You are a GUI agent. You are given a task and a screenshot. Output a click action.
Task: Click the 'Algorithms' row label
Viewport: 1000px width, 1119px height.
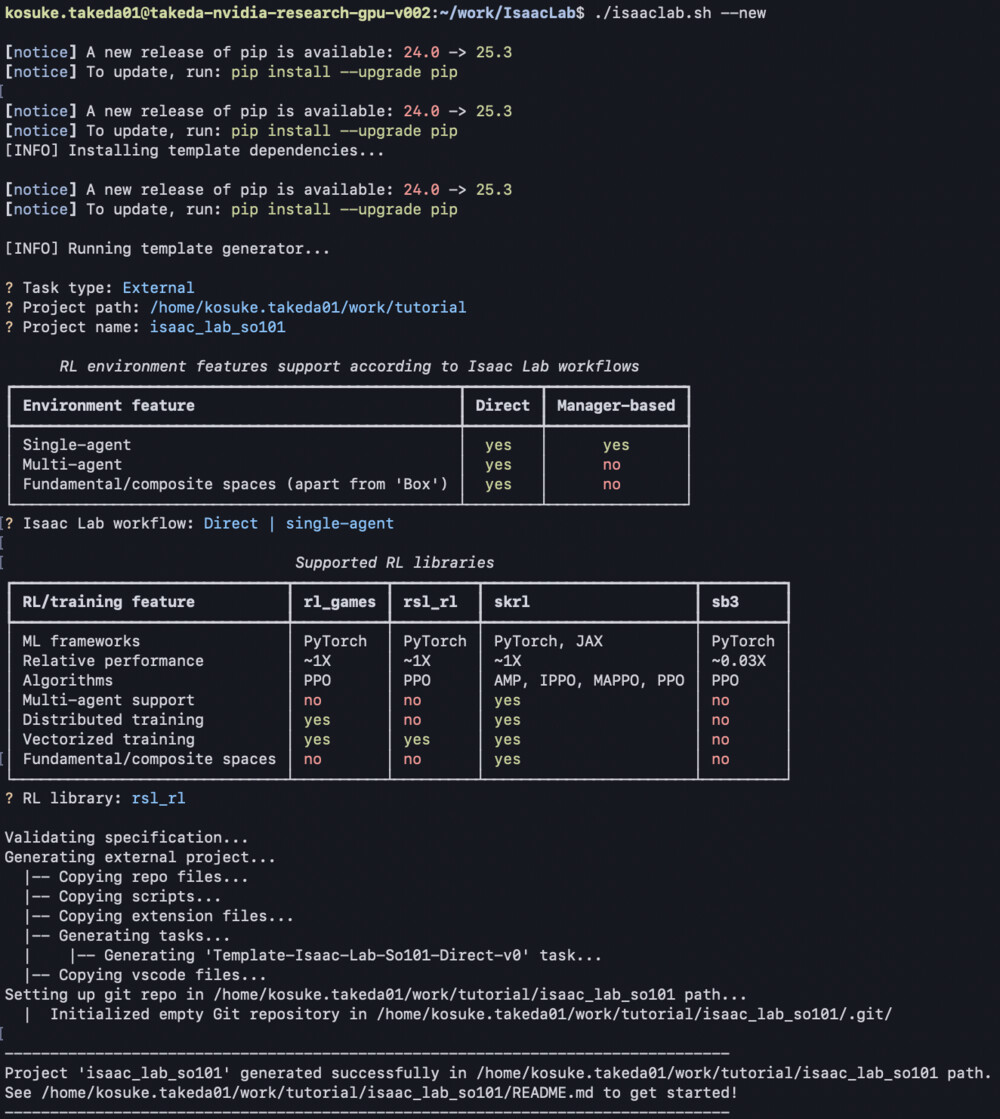coord(67,680)
